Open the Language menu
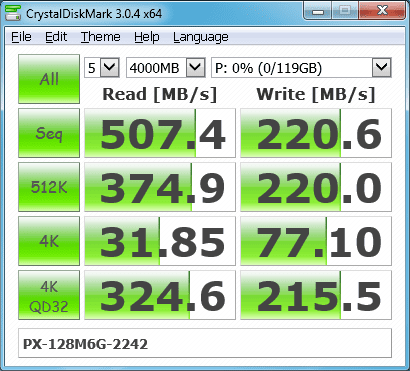410x371 pixels. pyautogui.click(x=201, y=37)
